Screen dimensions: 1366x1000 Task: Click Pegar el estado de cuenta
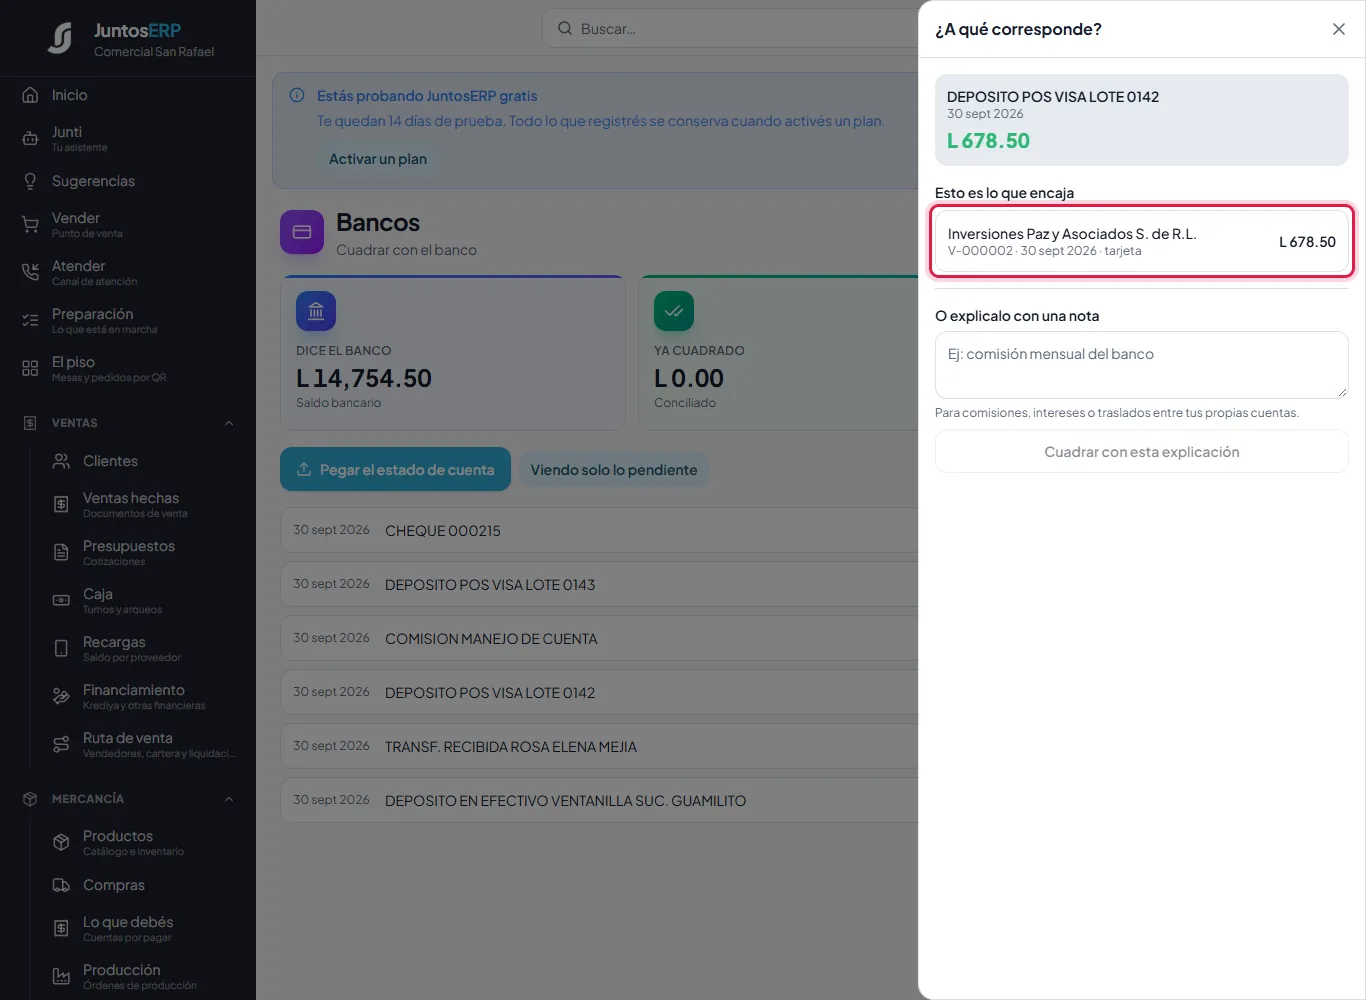click(395, 469)
